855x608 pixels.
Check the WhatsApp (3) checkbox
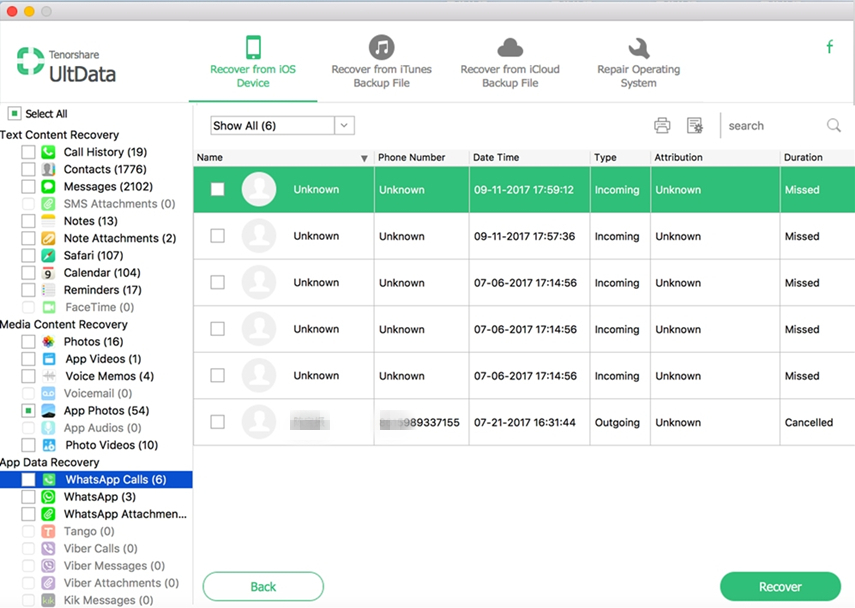[28, 497]
